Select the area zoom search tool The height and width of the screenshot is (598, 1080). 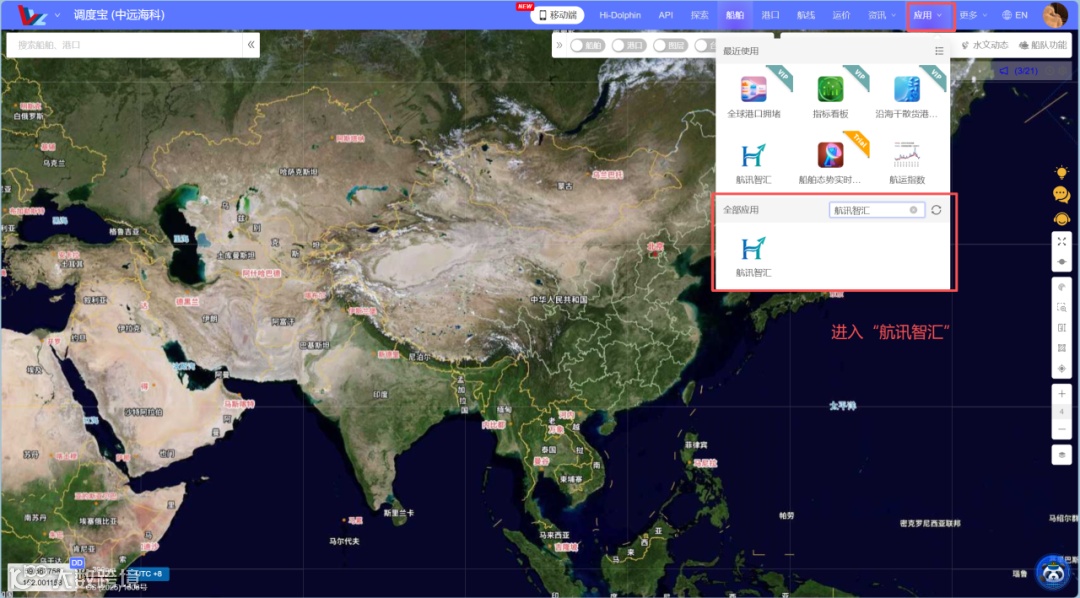(x=1061, y=308)
